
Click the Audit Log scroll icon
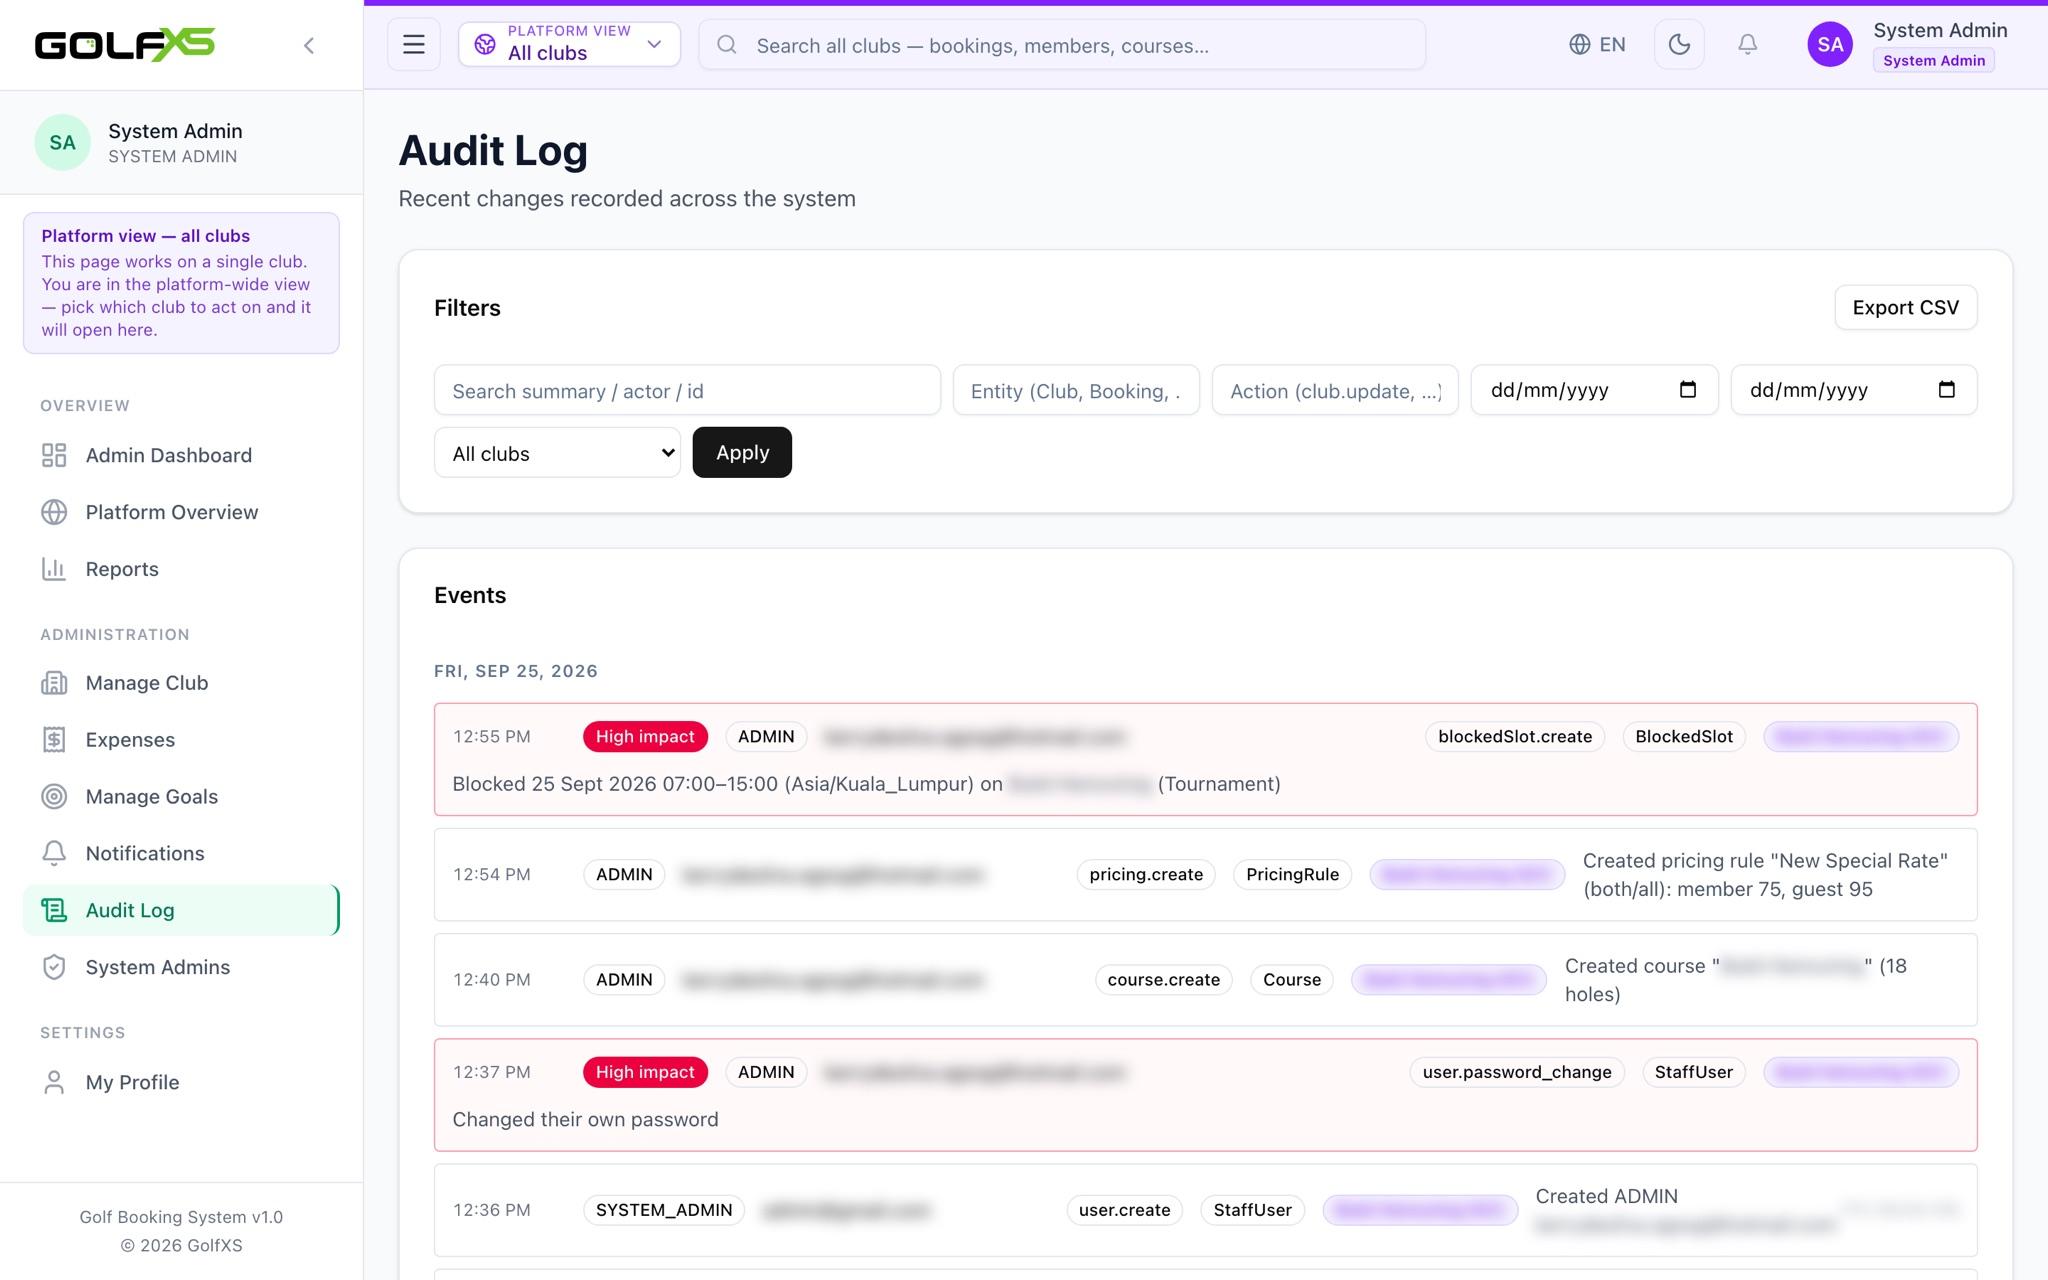(54, 910)
